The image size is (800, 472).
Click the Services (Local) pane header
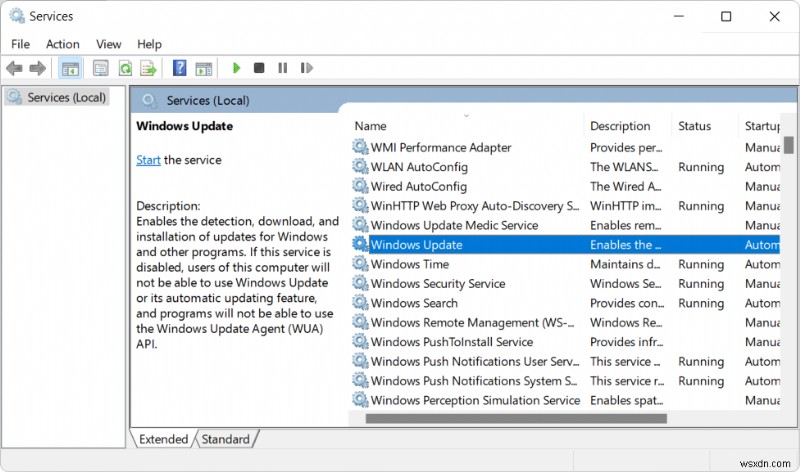point(208,101)
